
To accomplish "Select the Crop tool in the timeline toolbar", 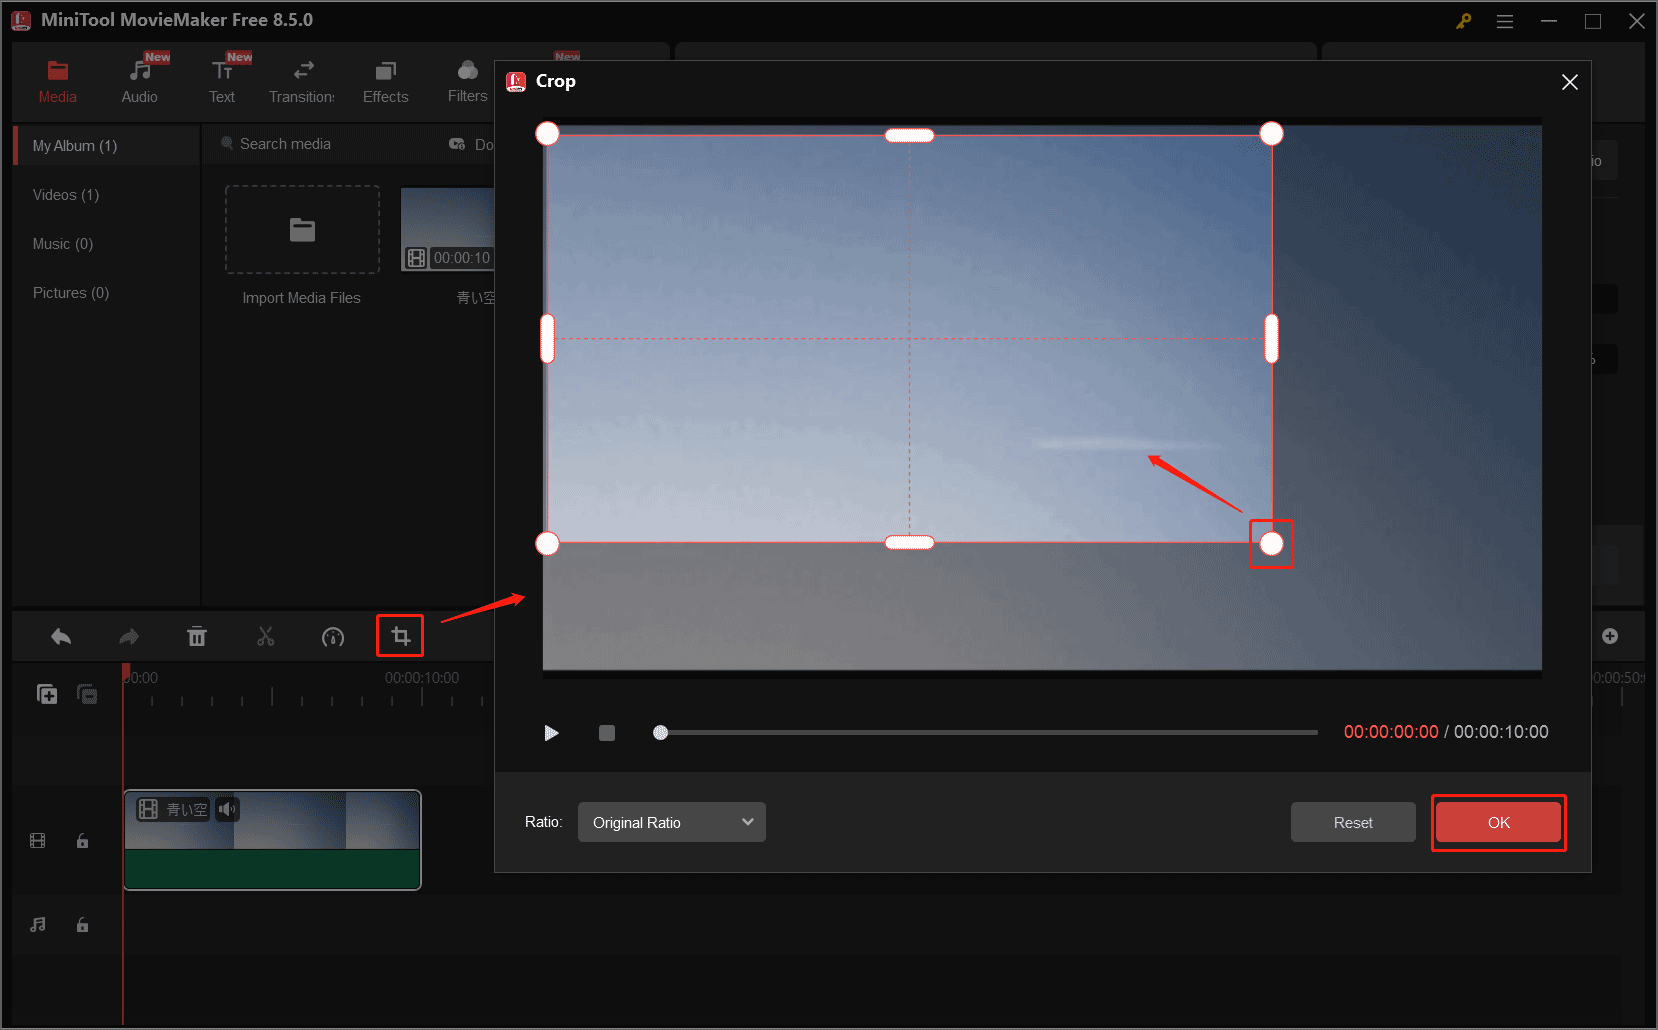I will pos(399,636).
